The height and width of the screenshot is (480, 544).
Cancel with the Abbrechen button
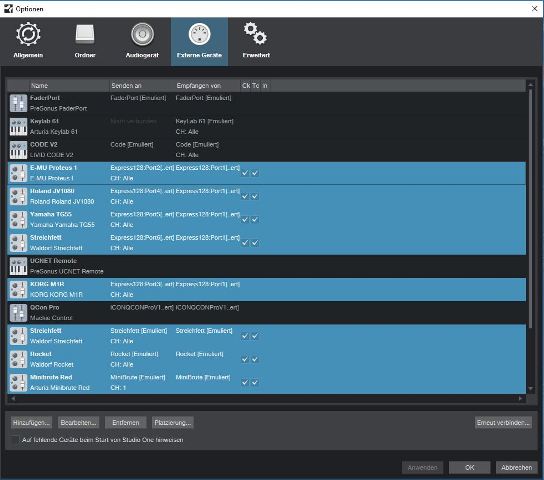pyautogui.click(x=516, y=468)
